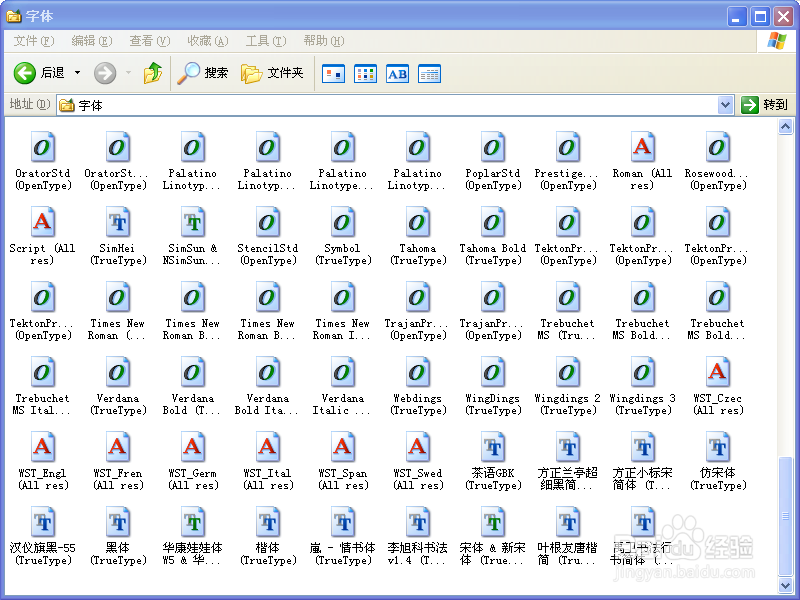Select the 方正小标宋简体 font icon
The image size is (800, 600).
(x=642, y=448)
